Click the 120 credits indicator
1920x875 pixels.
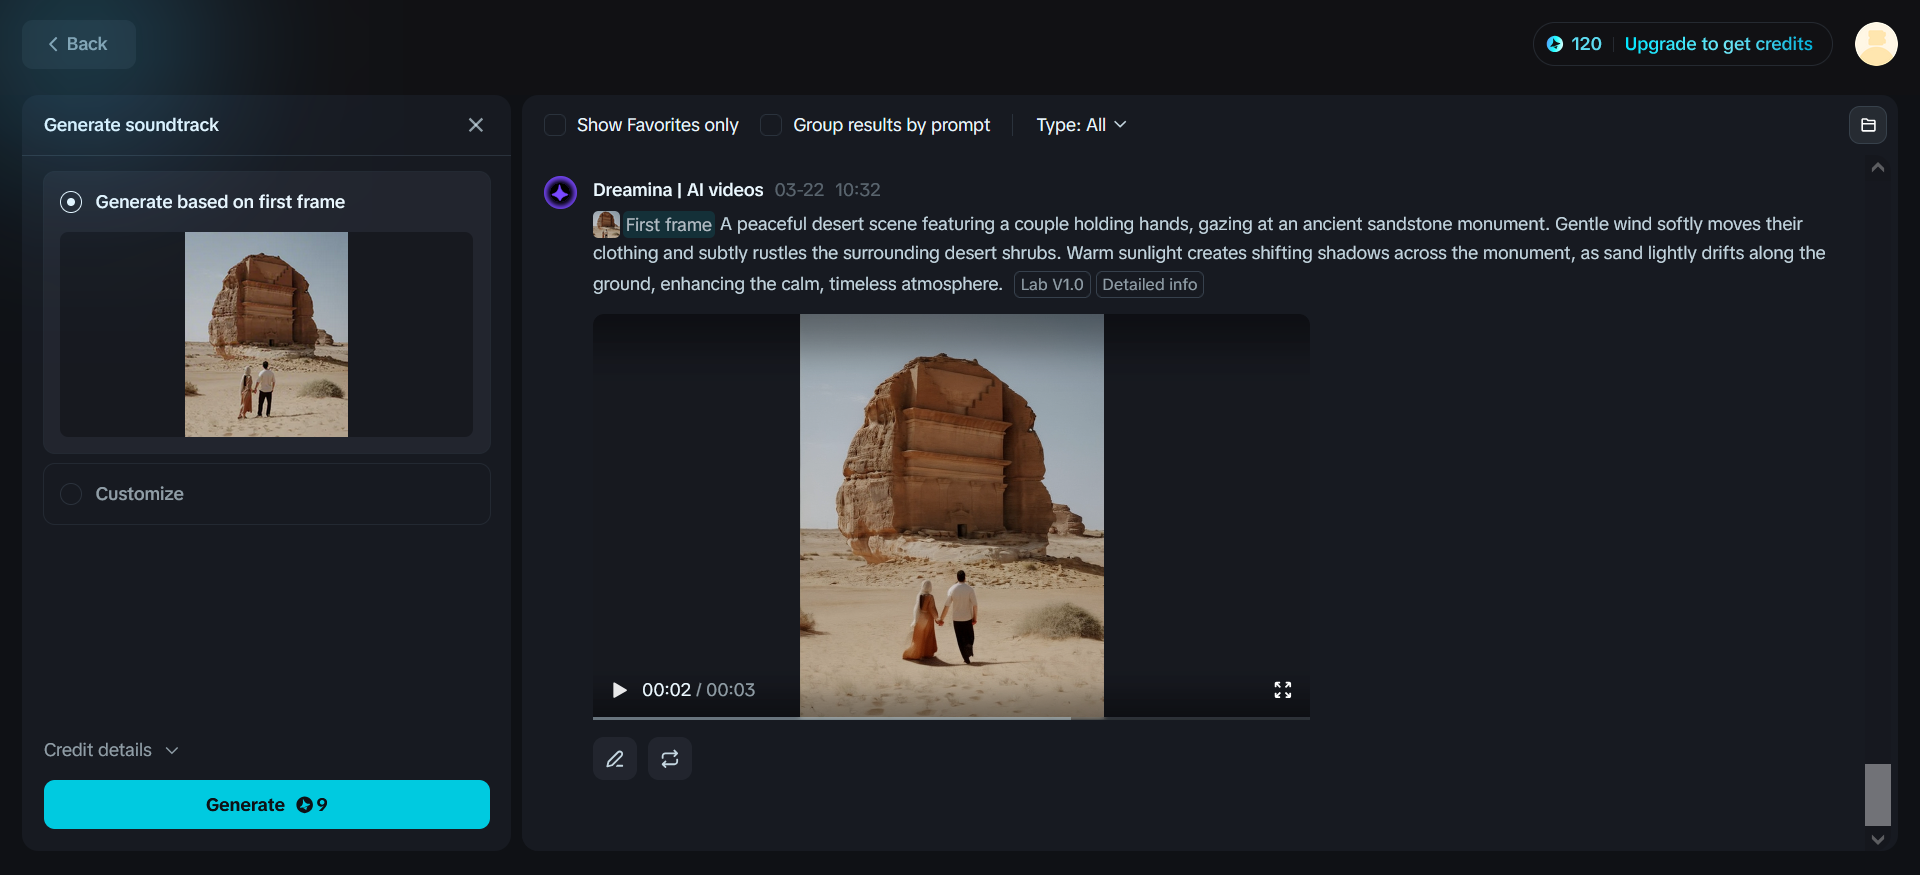pyautogui.click(x=1574, y=44)
